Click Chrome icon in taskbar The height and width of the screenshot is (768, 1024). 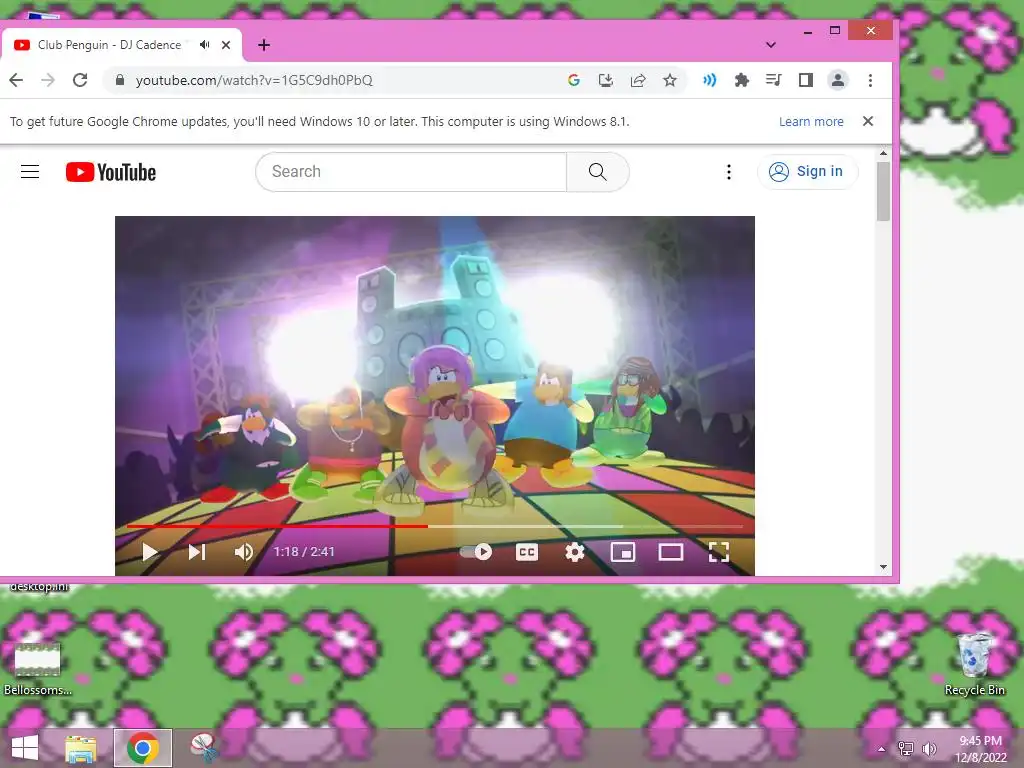coord(143,748)
